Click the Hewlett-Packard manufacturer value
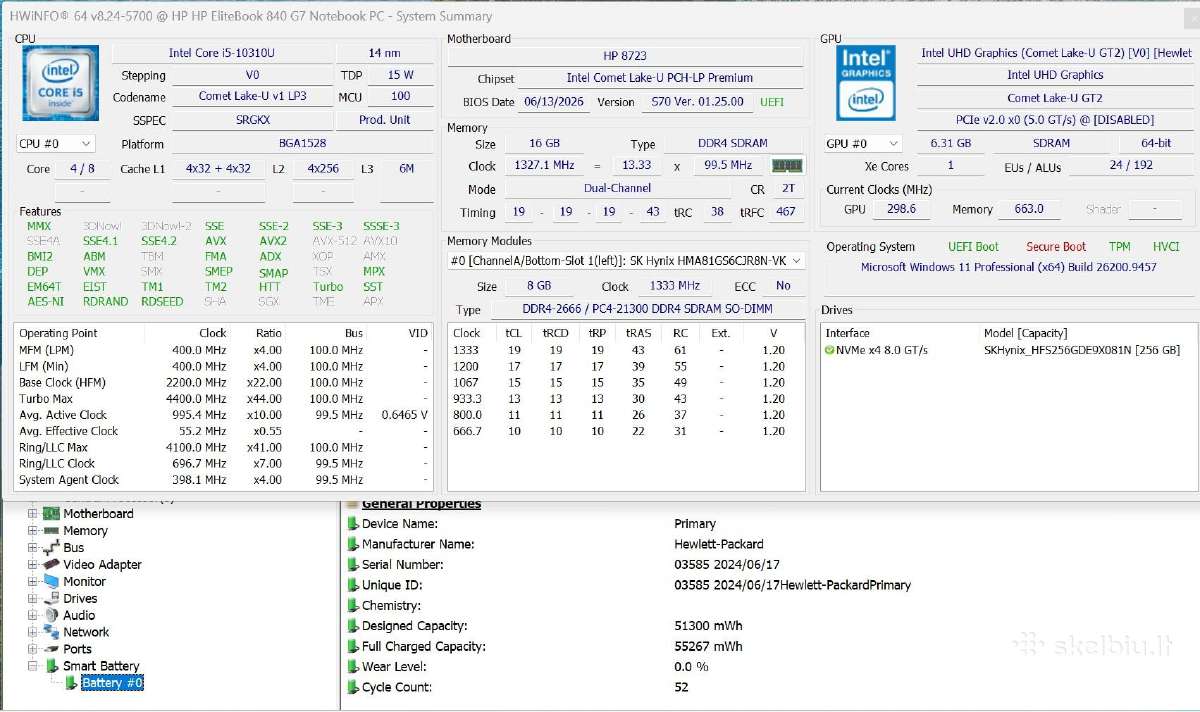1200x712 pixels. [719, 544]
